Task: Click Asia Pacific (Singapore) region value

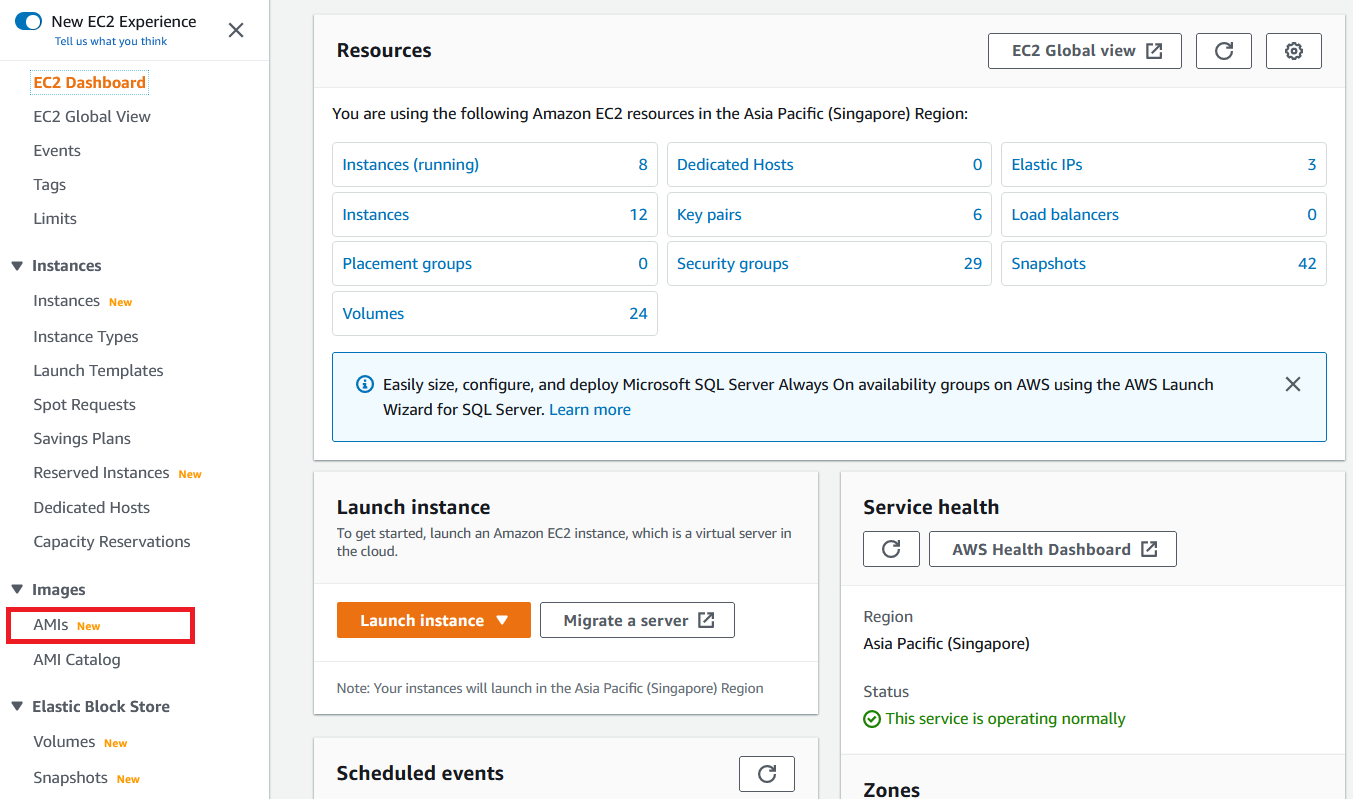Action: 946,644
